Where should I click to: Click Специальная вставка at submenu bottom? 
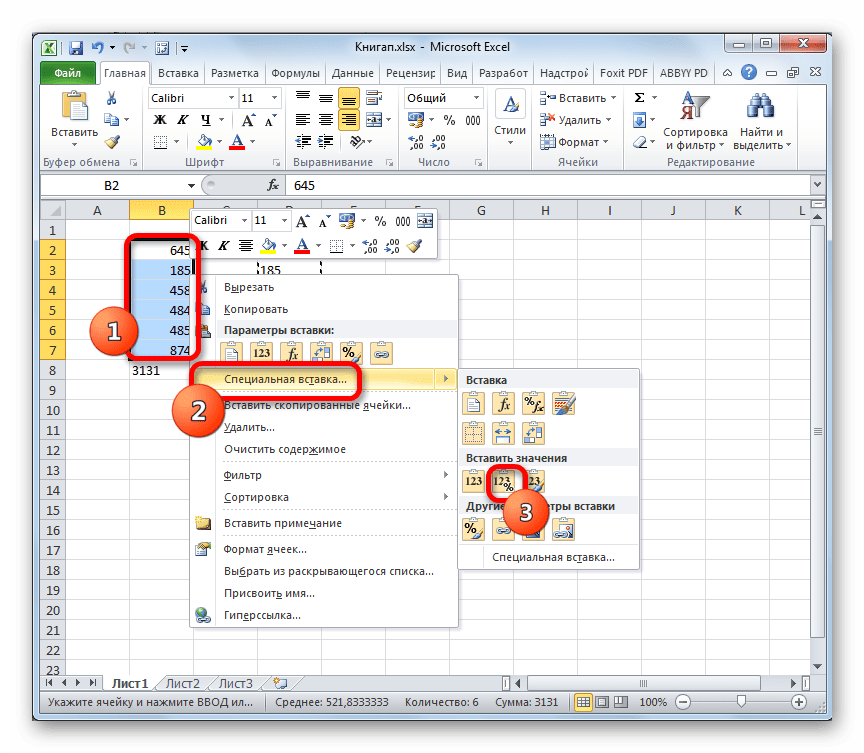[x=553, y=557]
